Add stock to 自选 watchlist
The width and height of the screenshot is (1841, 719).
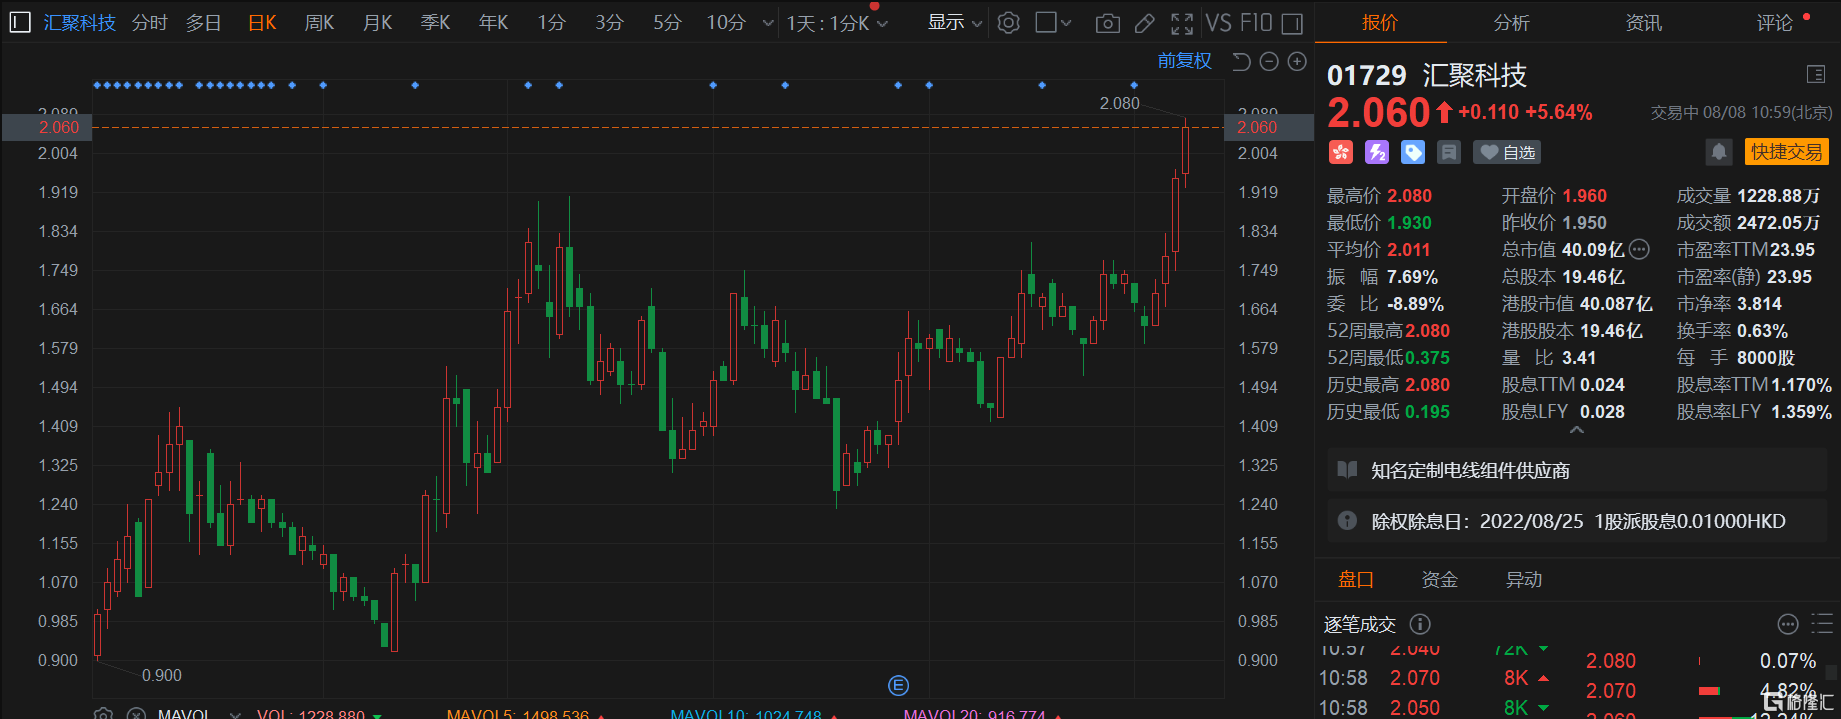point(1508,152)
